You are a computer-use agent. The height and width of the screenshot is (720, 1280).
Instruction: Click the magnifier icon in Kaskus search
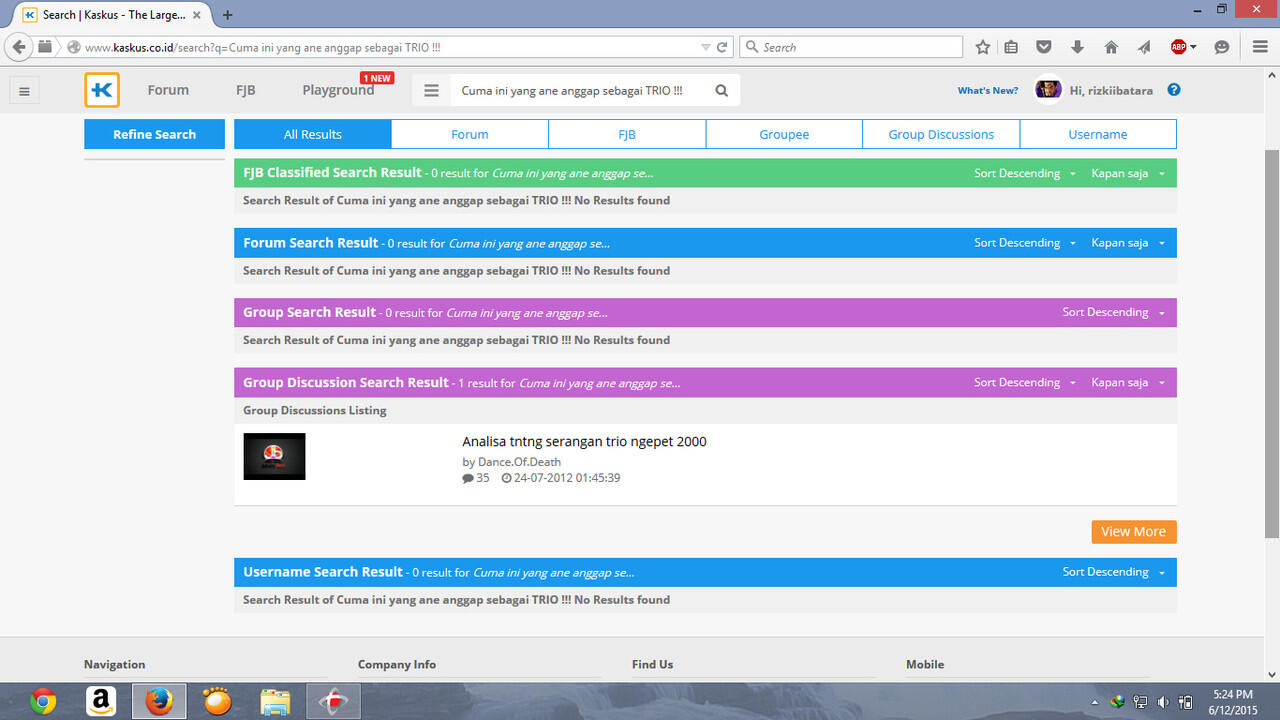pos(722,90)
